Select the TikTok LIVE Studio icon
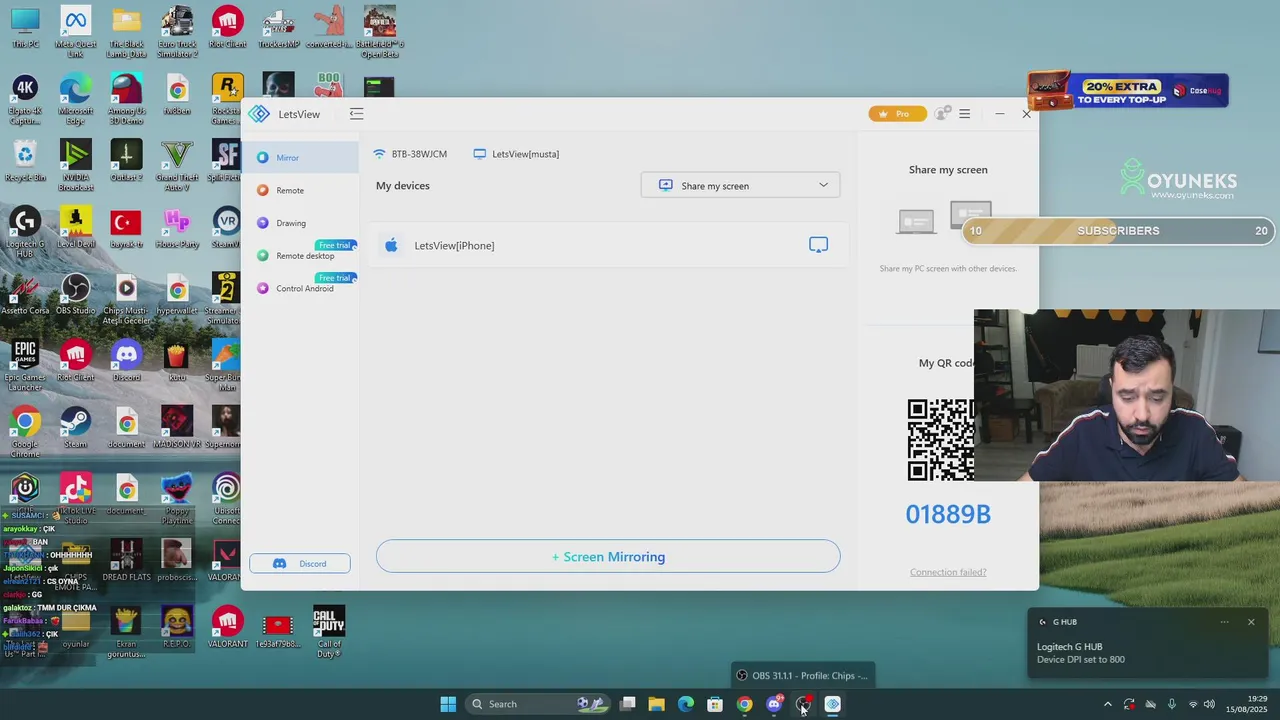Image resolution: width=1280 pixels, height=720 pixels. (75, 498)
